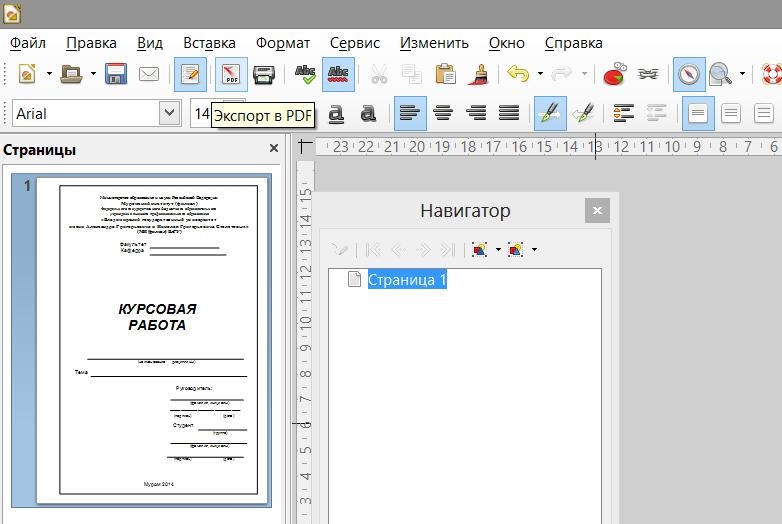Open the Arial font name dropdown
The width and height of the screenshot is (782, 524).
169,113
